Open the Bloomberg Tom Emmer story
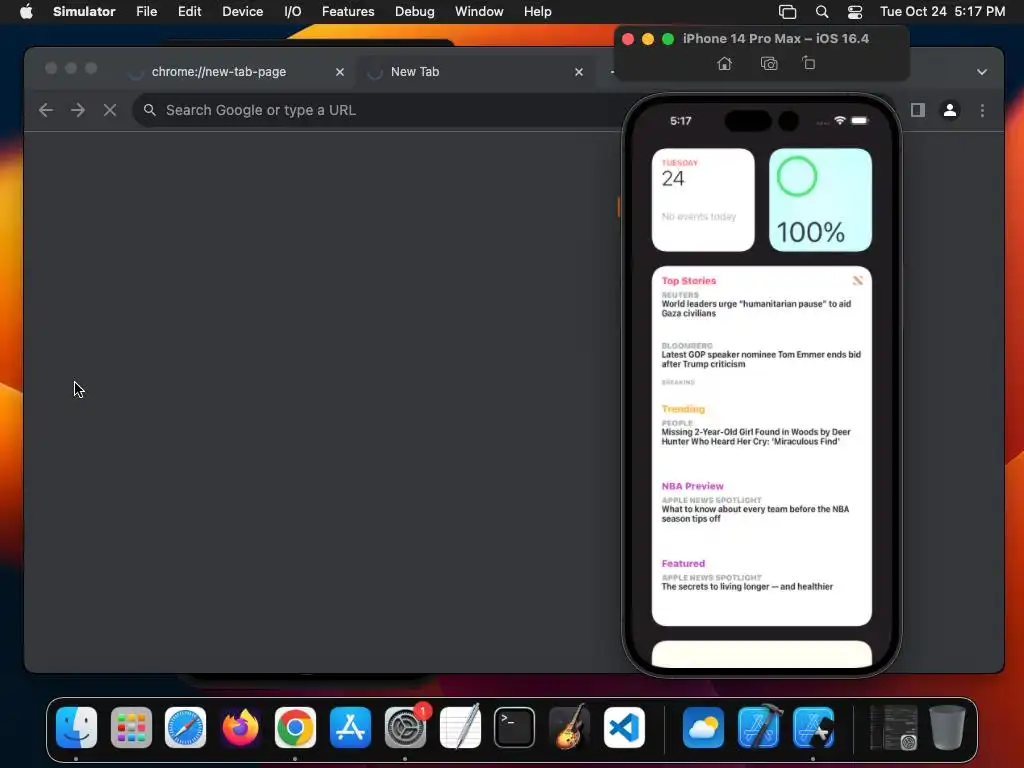The image size is (1024, 768). pos(761,355)
